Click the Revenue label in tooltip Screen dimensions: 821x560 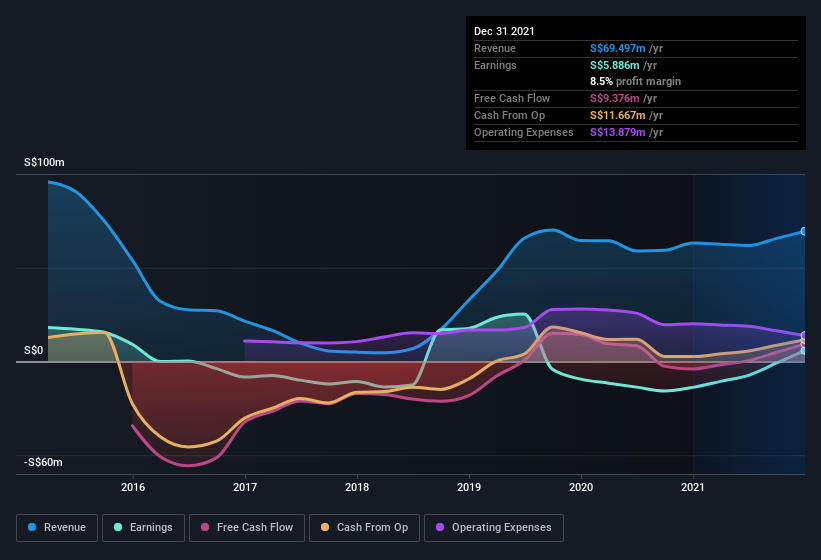click(495, 48)
